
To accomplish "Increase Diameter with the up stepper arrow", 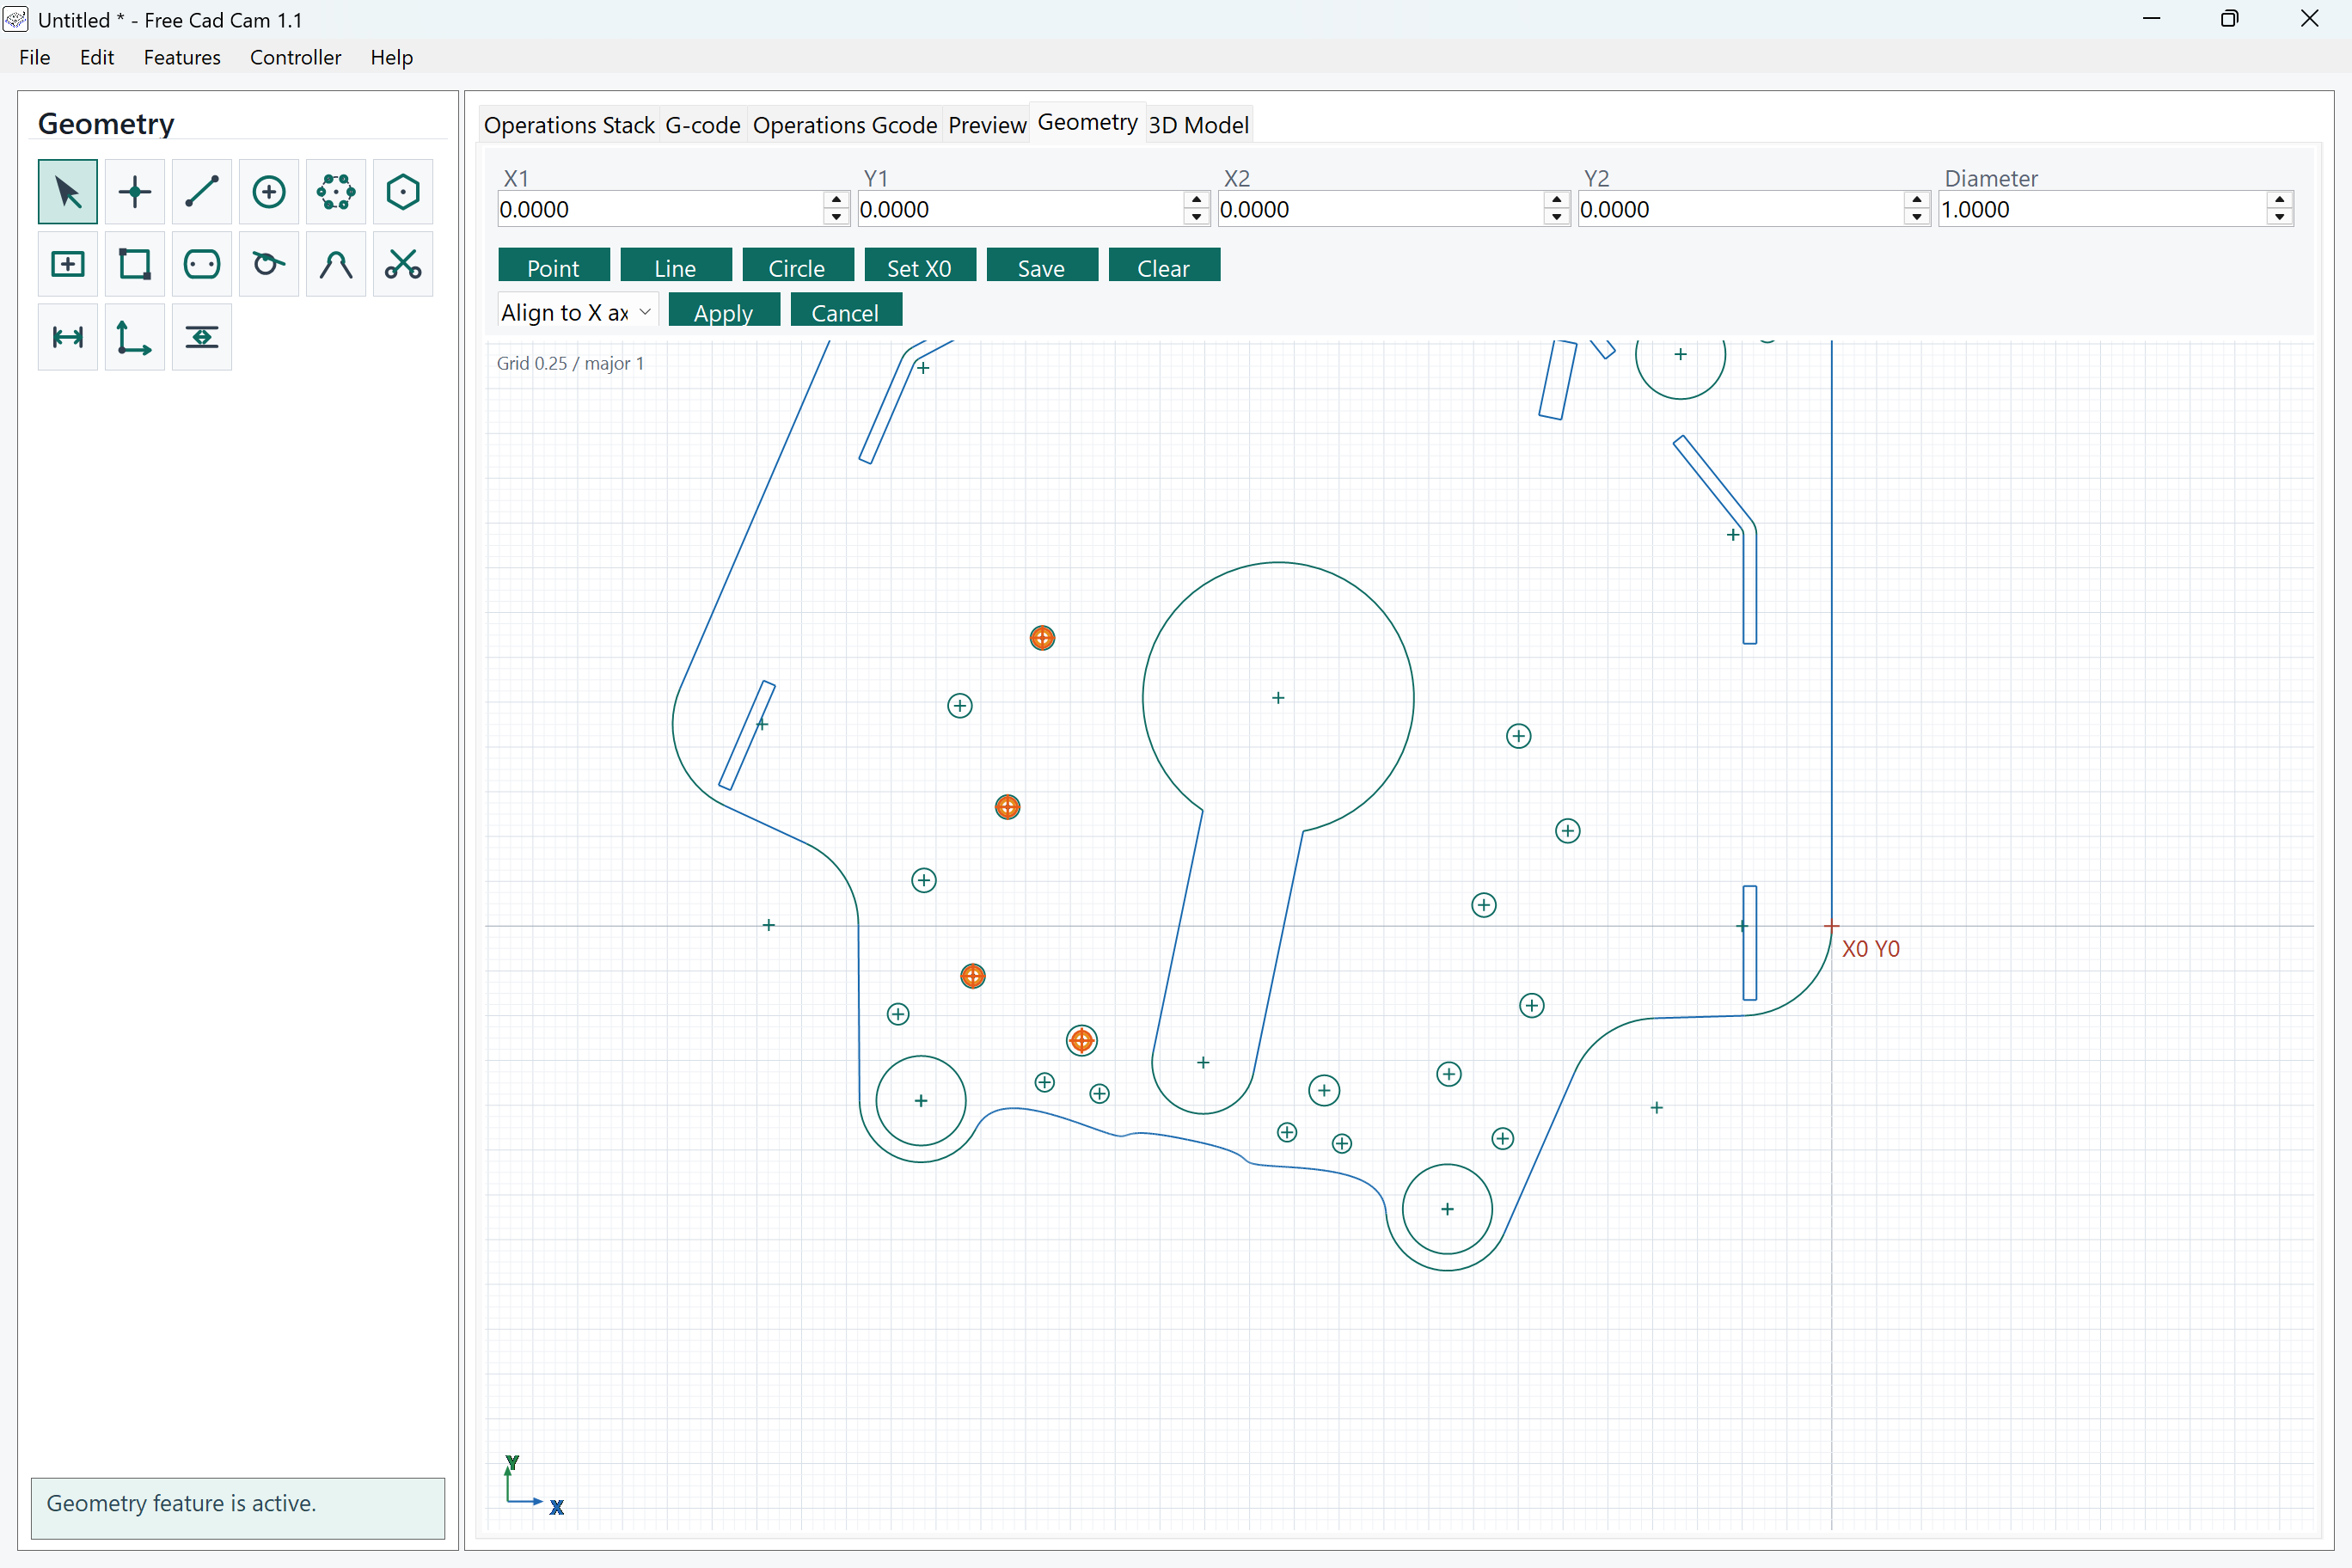I will pyautogui.click(x=2279, y=200).
